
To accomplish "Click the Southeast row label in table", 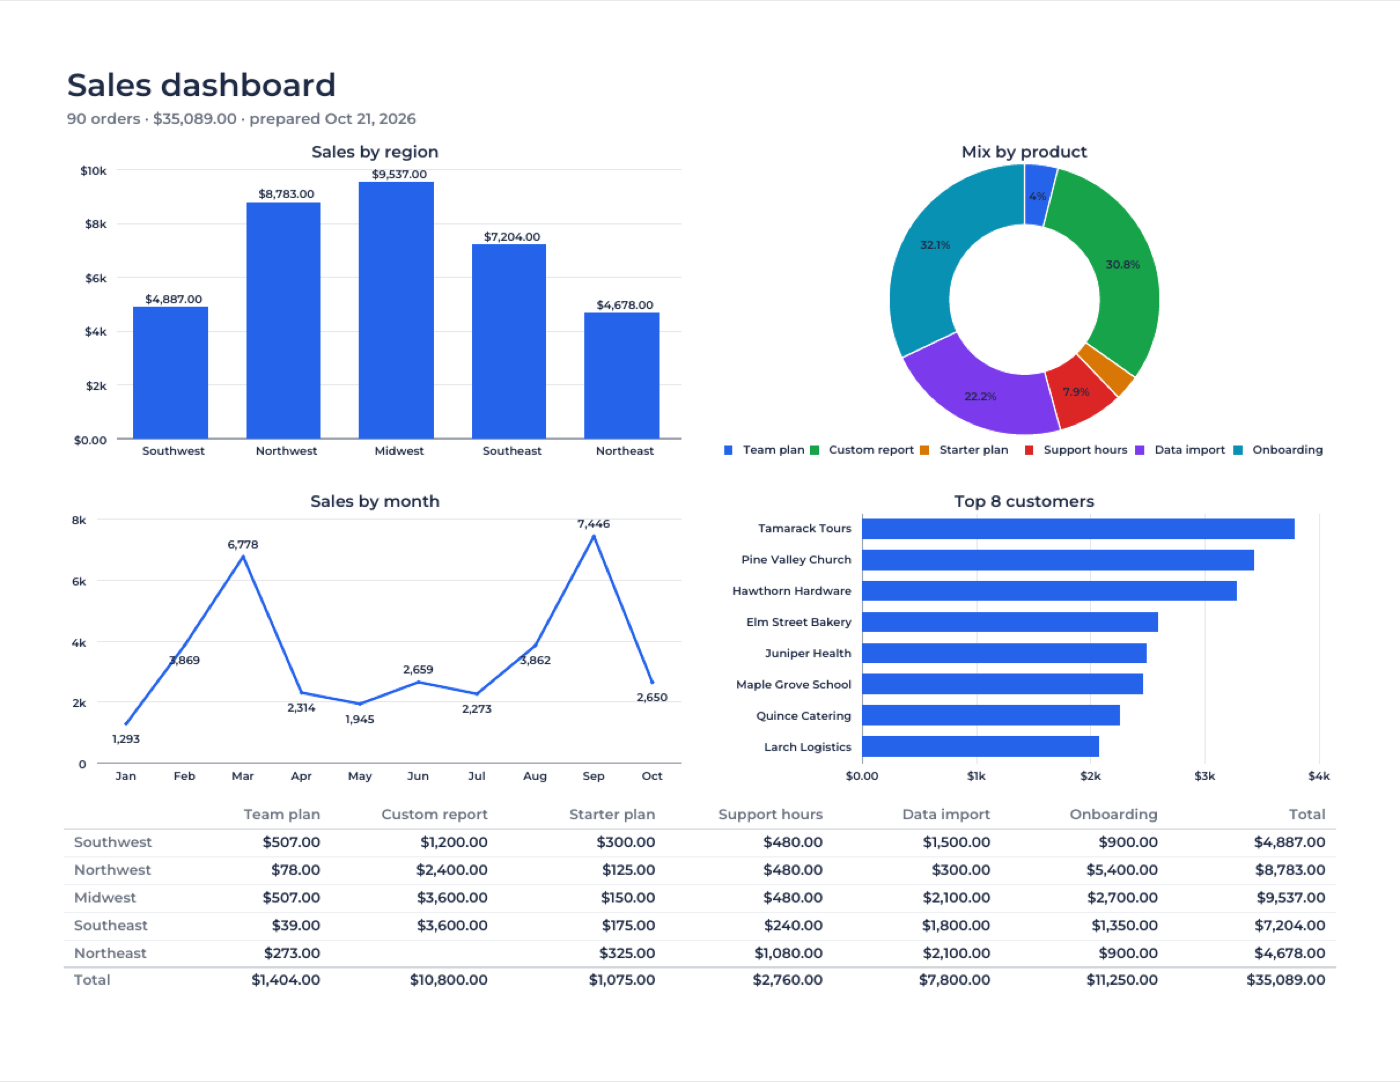I will 110,926.
